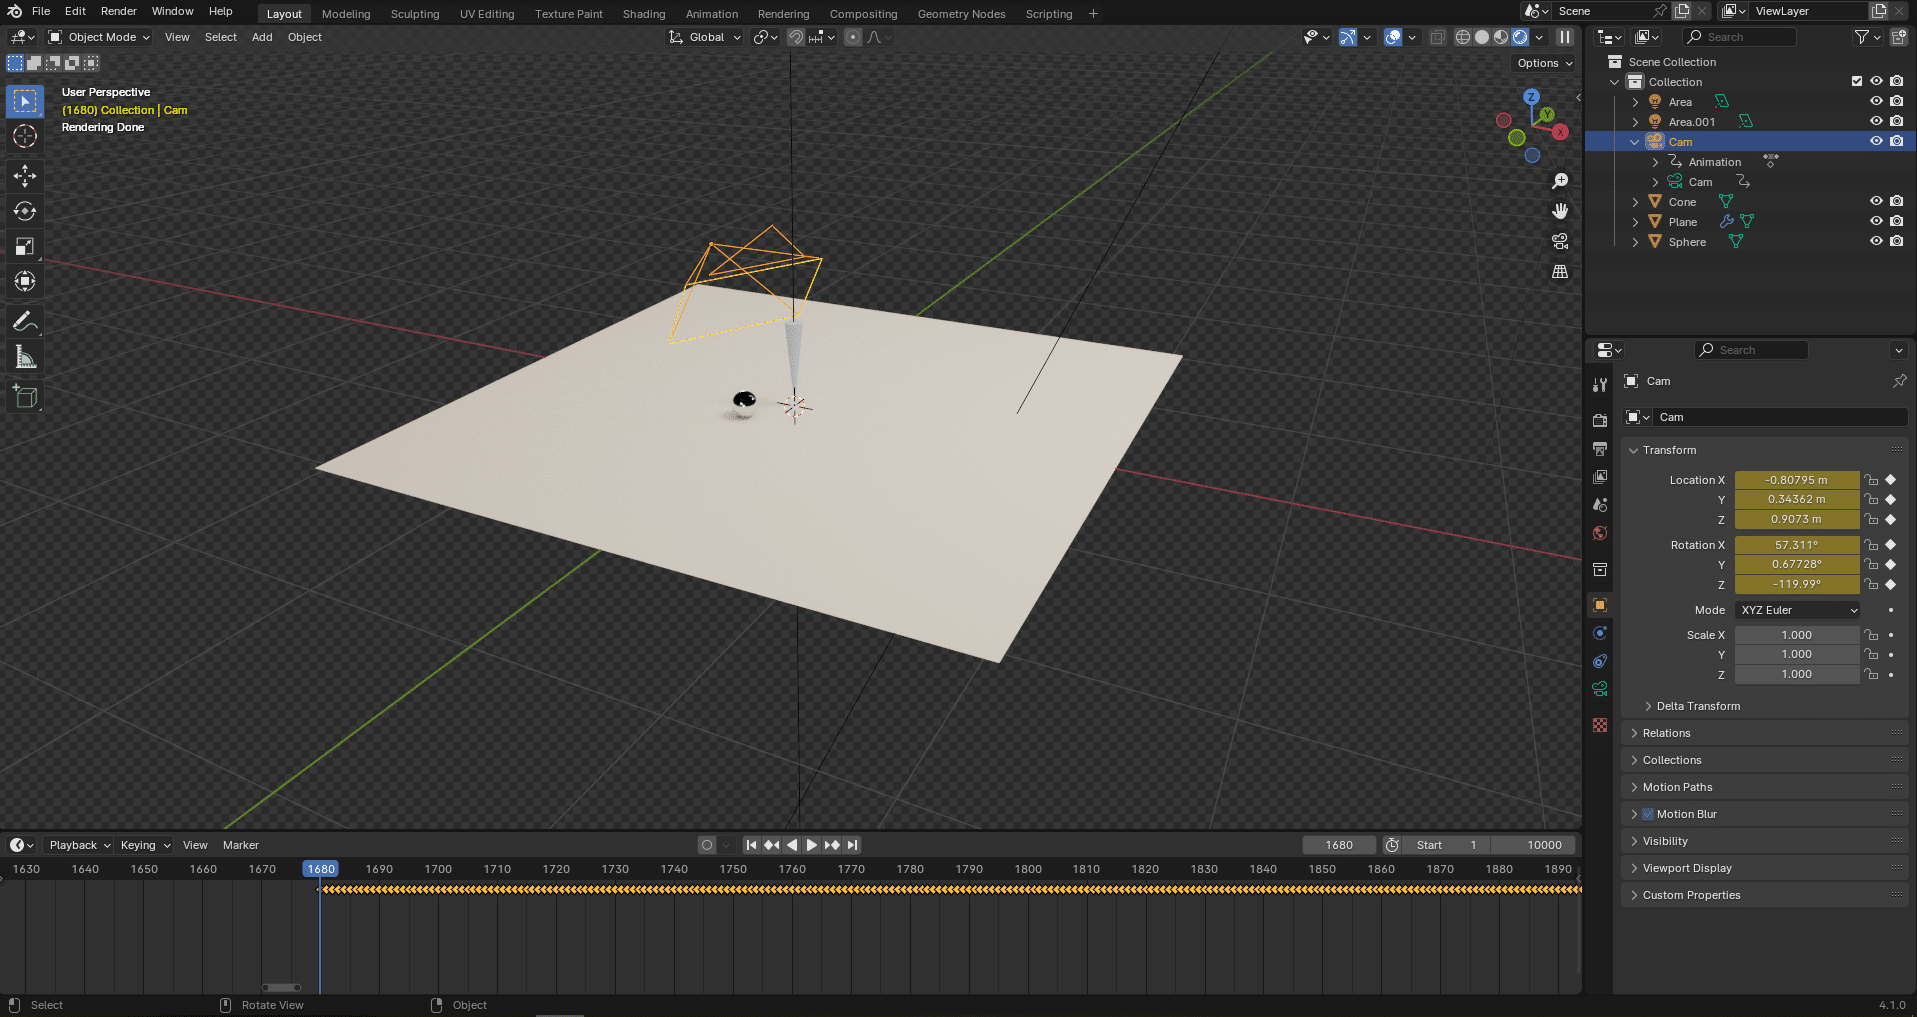This screenshot has height=1017, width=1917.
Task: Hide the Cone object in viewport
Action: [x=1876, y=202]
